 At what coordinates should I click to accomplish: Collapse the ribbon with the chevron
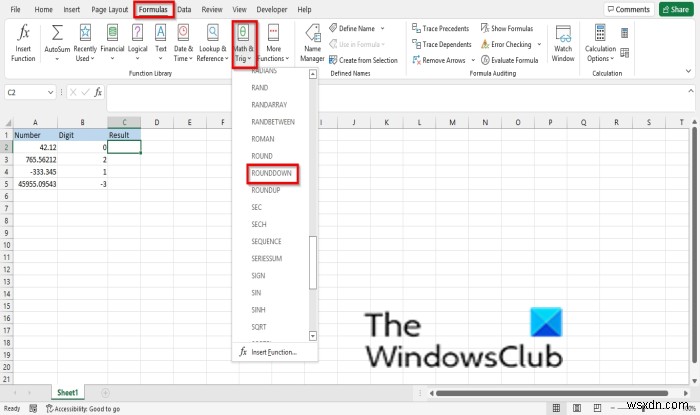pos(688,71)
